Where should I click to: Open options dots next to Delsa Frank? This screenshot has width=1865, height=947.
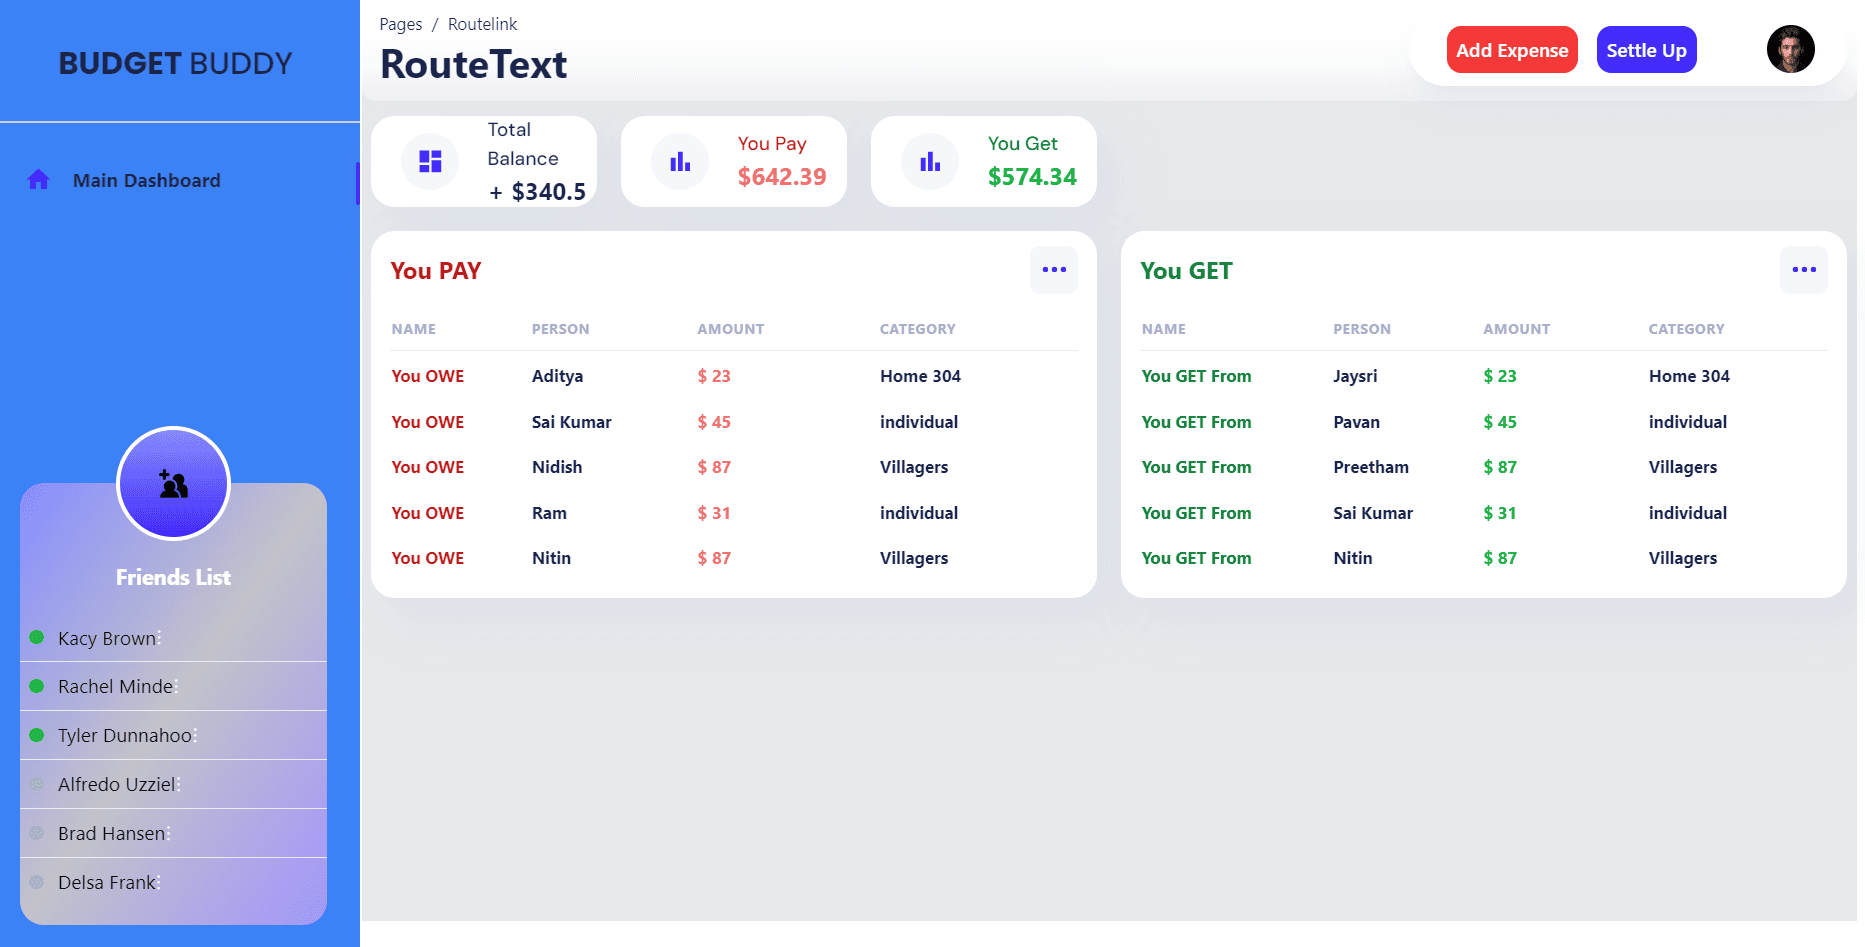(x=159, y=882)
